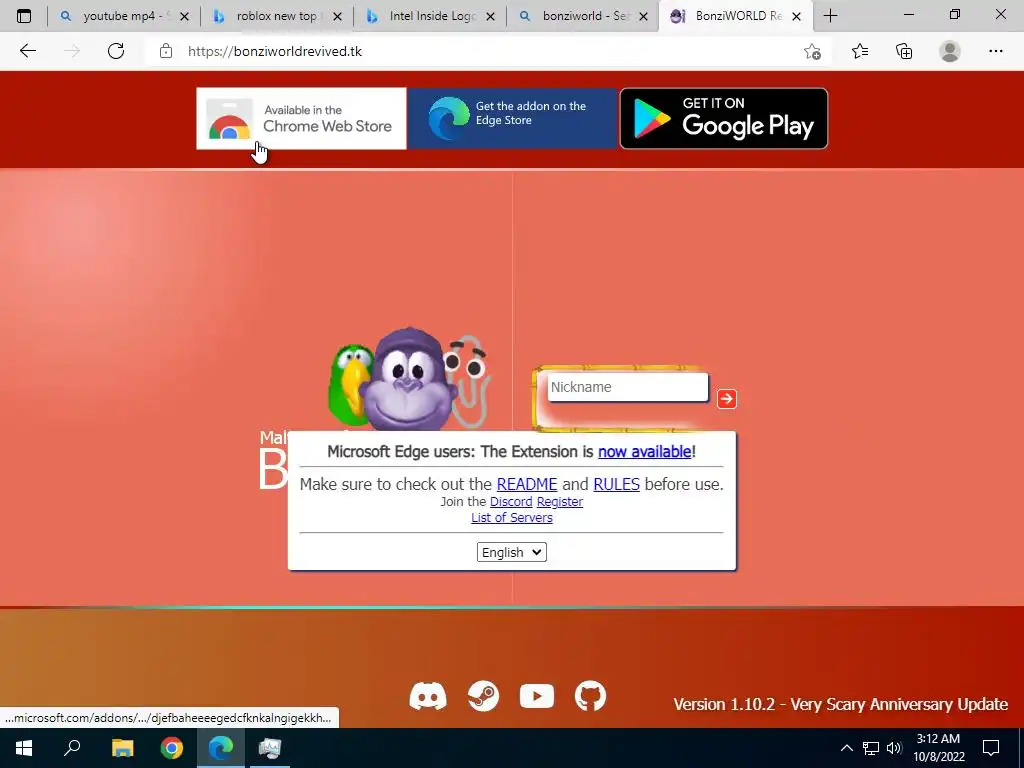
Task: Open File Explorer from the taskbar
Action: [122, 748]
